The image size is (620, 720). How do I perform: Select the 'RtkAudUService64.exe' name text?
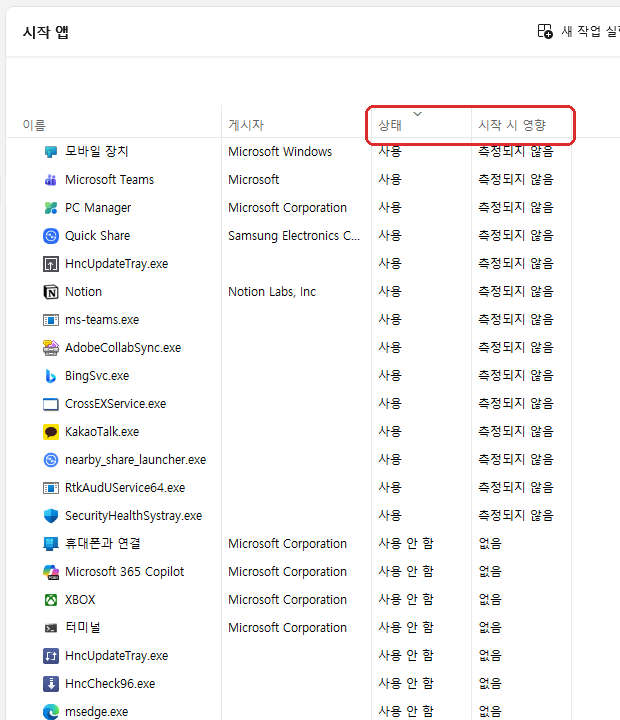[x=125, y=488]
